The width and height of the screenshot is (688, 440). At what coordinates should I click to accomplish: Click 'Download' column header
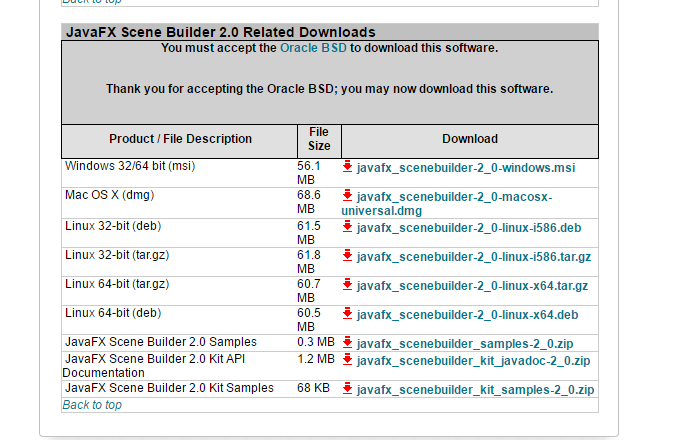[x=470, y=139]
